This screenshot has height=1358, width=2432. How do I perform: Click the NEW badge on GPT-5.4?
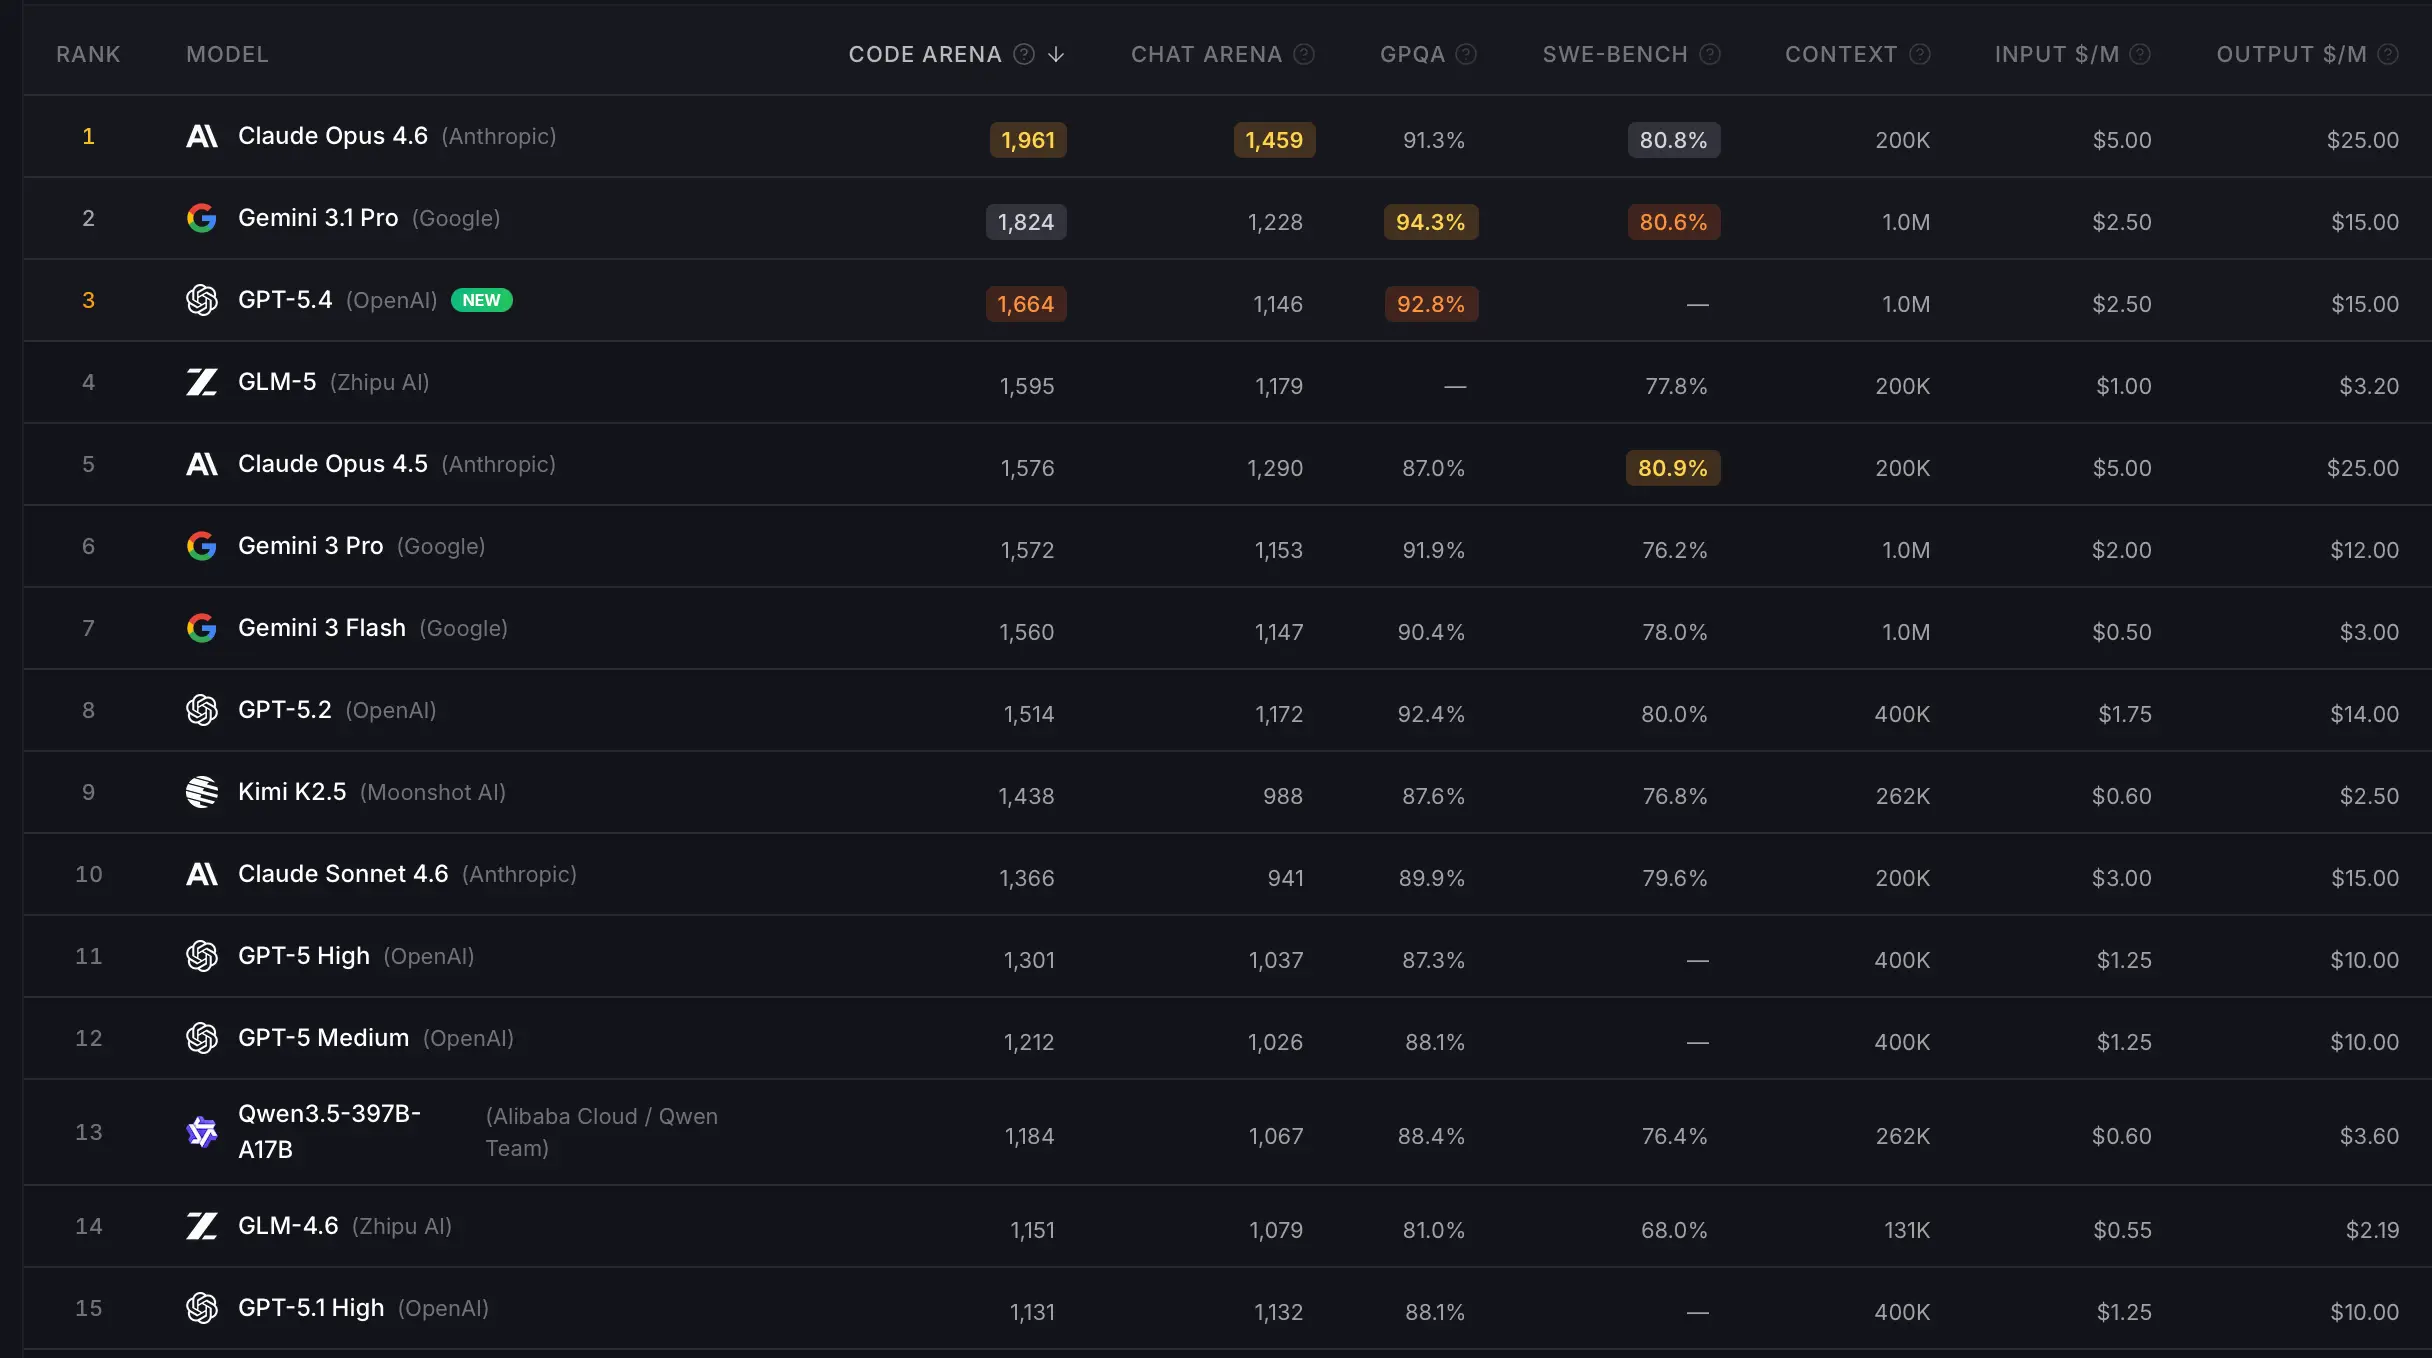pos(483,299)
